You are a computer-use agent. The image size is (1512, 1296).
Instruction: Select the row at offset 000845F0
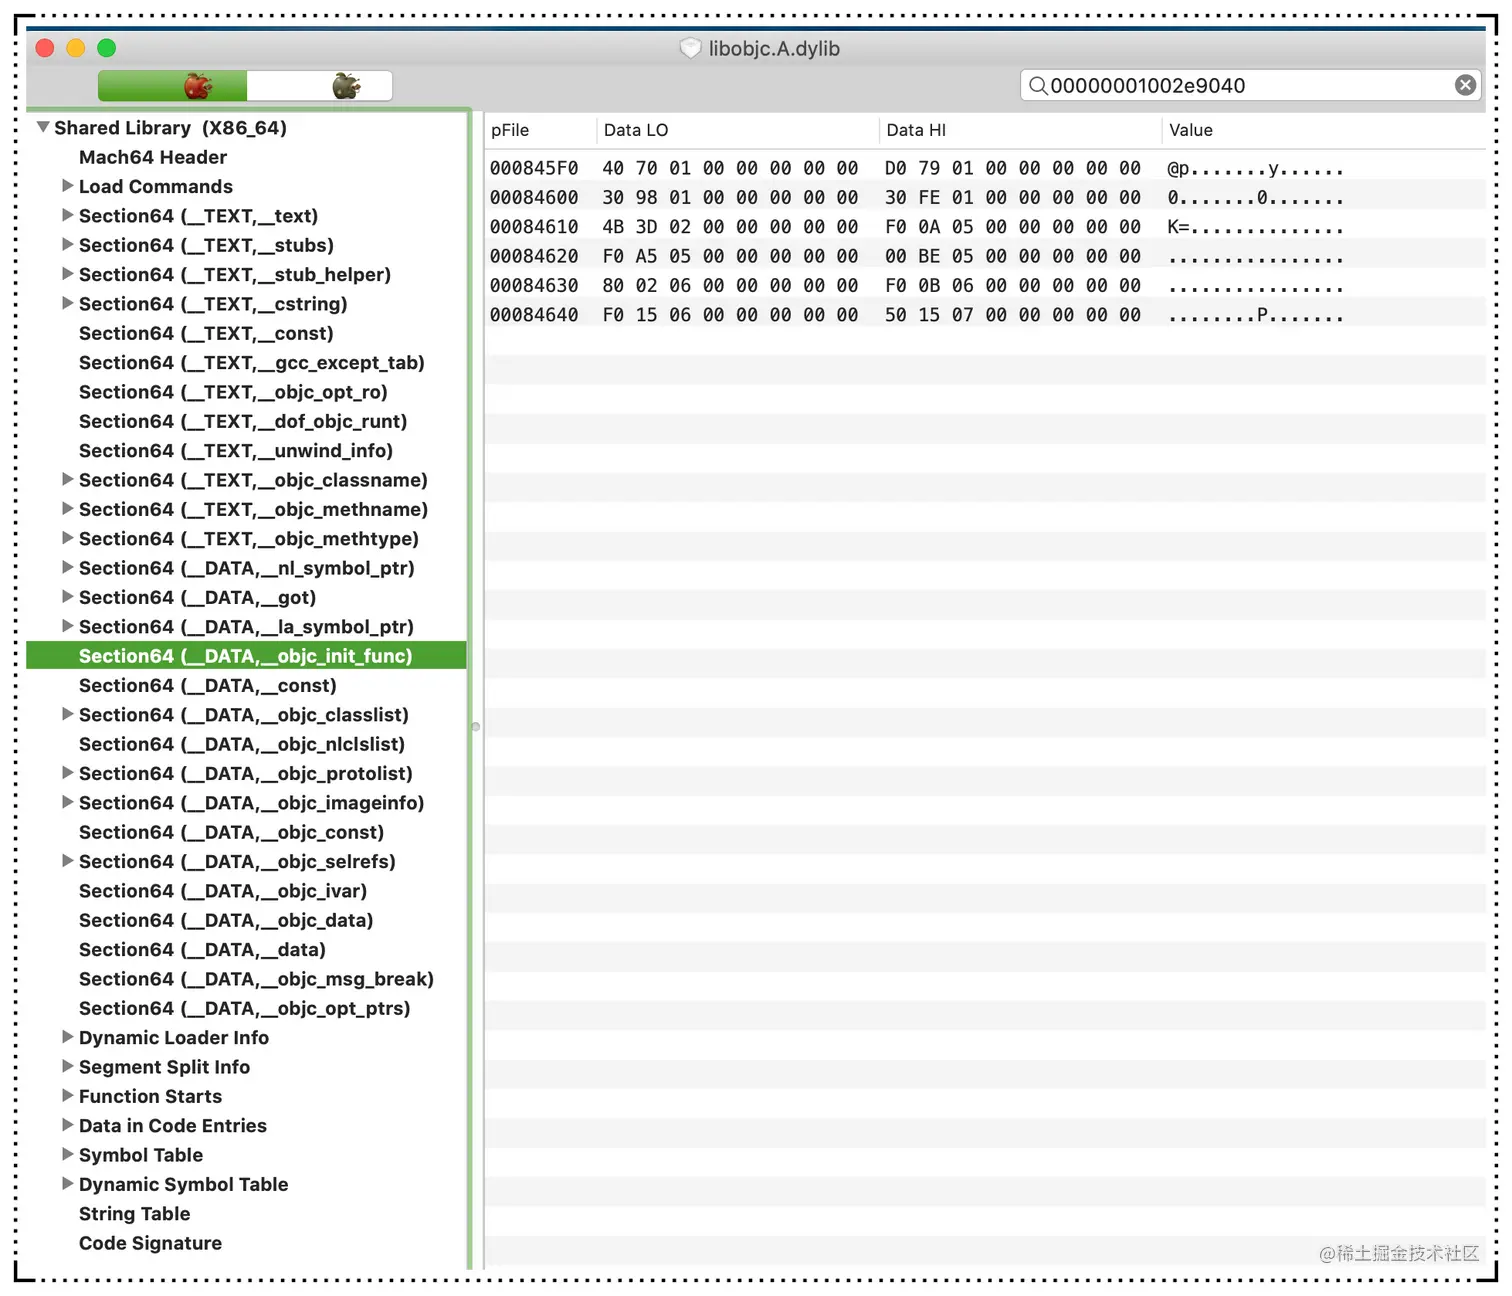(x=985, y=168)
